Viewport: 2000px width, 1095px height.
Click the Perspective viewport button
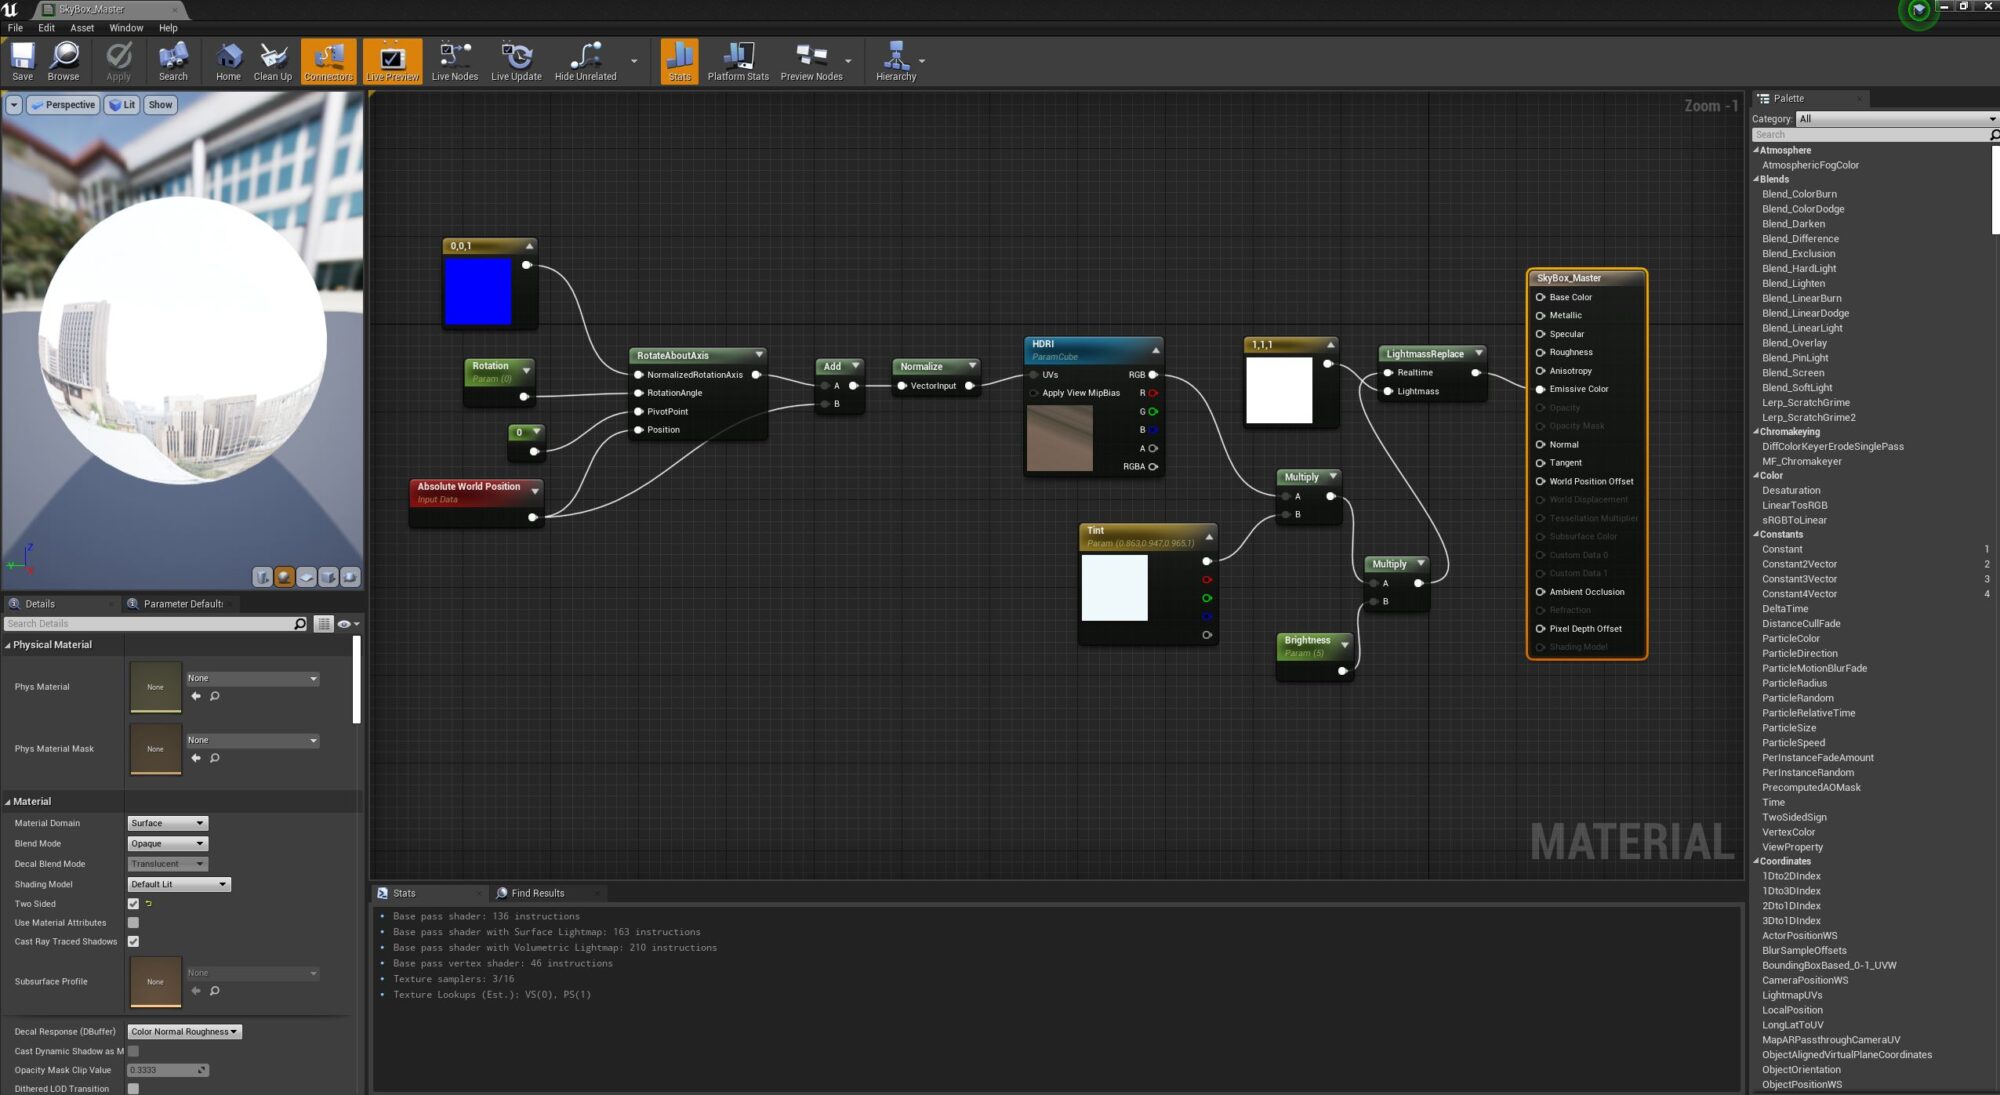63,104
